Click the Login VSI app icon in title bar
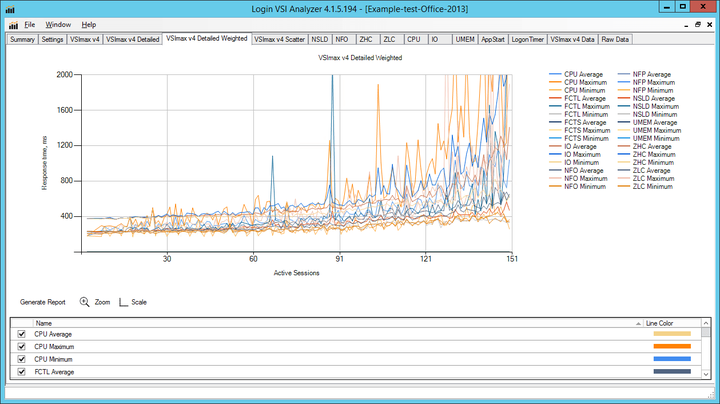720x404 pixels. 9,8
